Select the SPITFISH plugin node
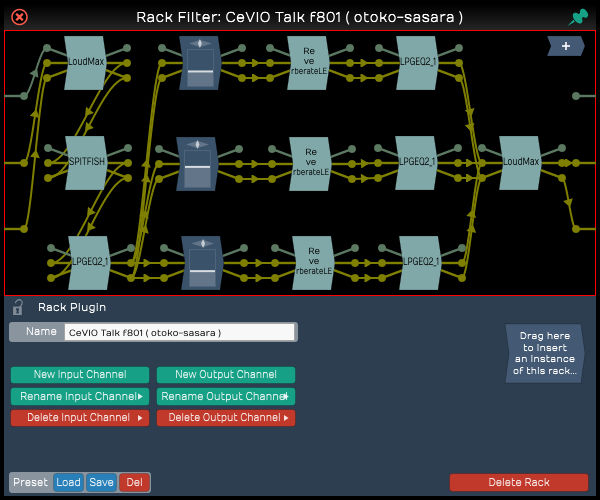Viewport: 600px width, 500px height. point(86,163)
